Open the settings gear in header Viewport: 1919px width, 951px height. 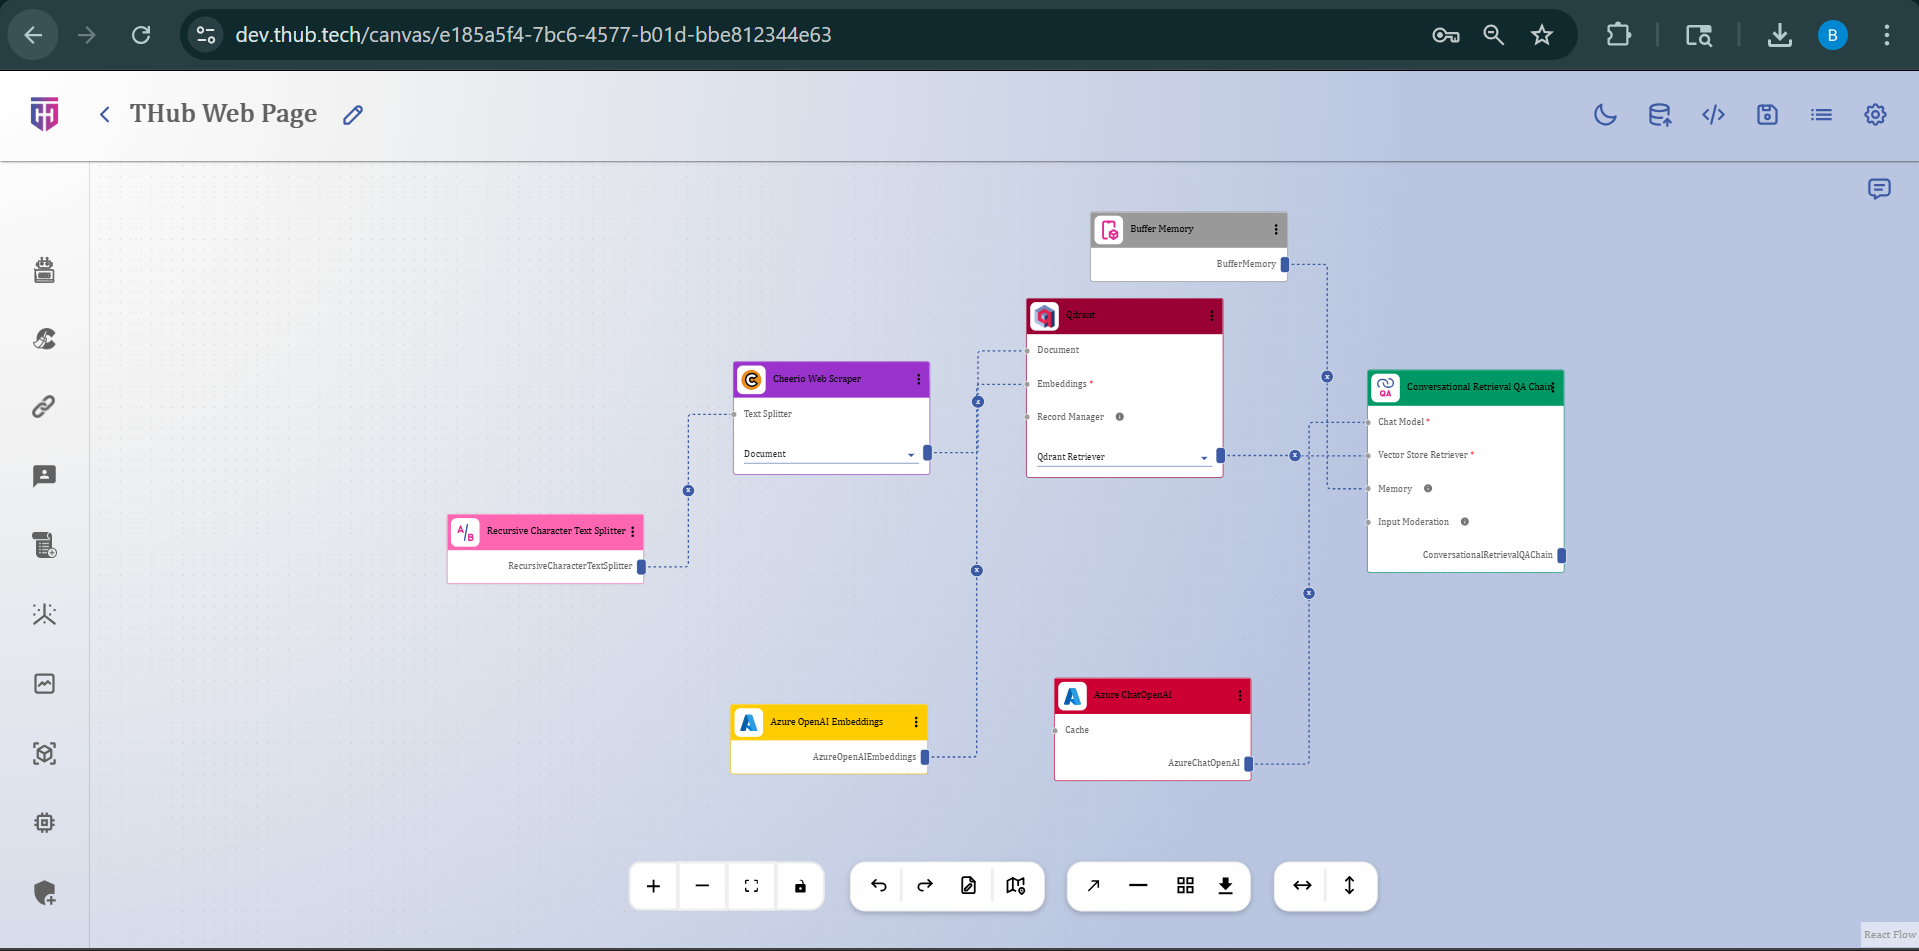pyautogui.click(x=1875, y=115)
